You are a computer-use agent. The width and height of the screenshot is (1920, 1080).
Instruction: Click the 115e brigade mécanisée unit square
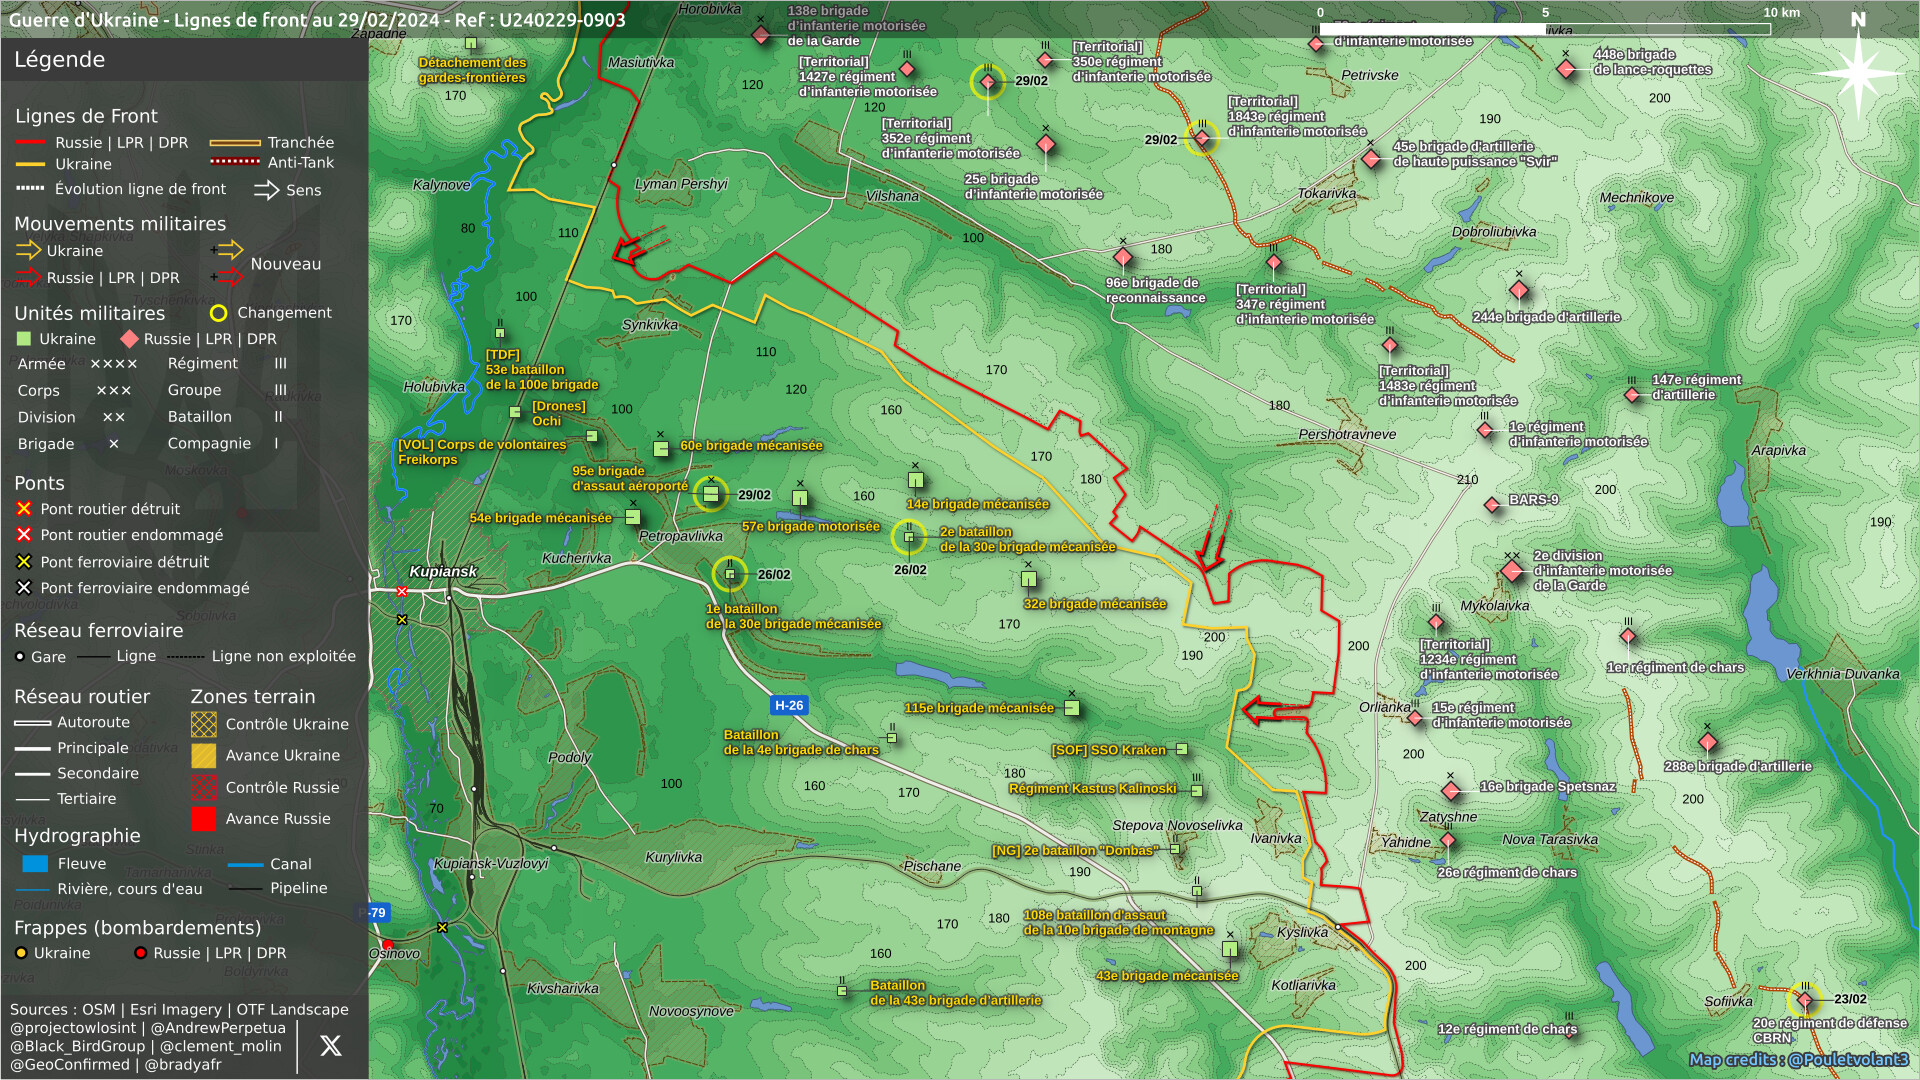[x=1072, y=708]
